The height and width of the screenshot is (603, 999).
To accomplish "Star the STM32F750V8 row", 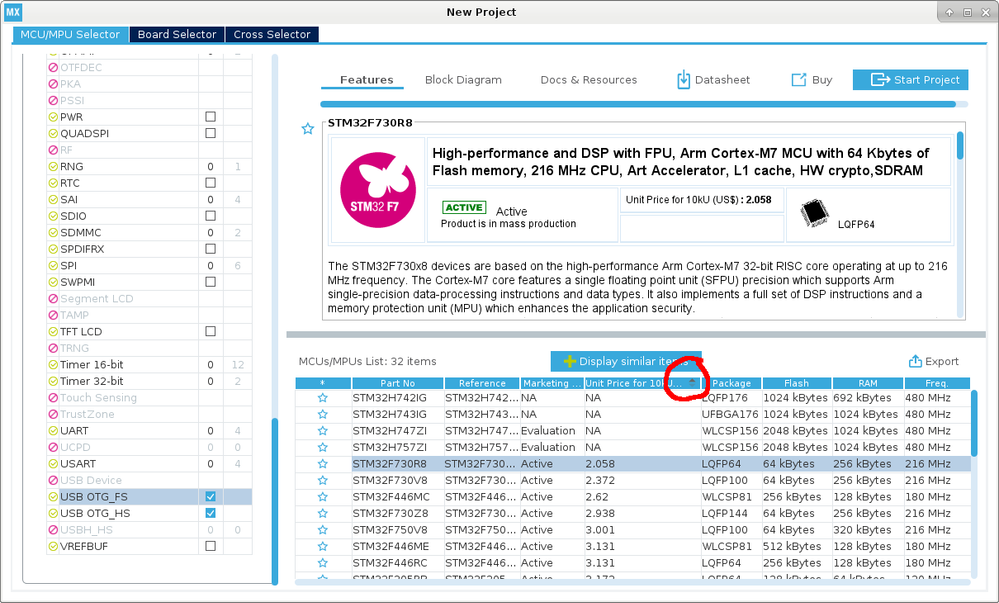I will coord(323,530).
